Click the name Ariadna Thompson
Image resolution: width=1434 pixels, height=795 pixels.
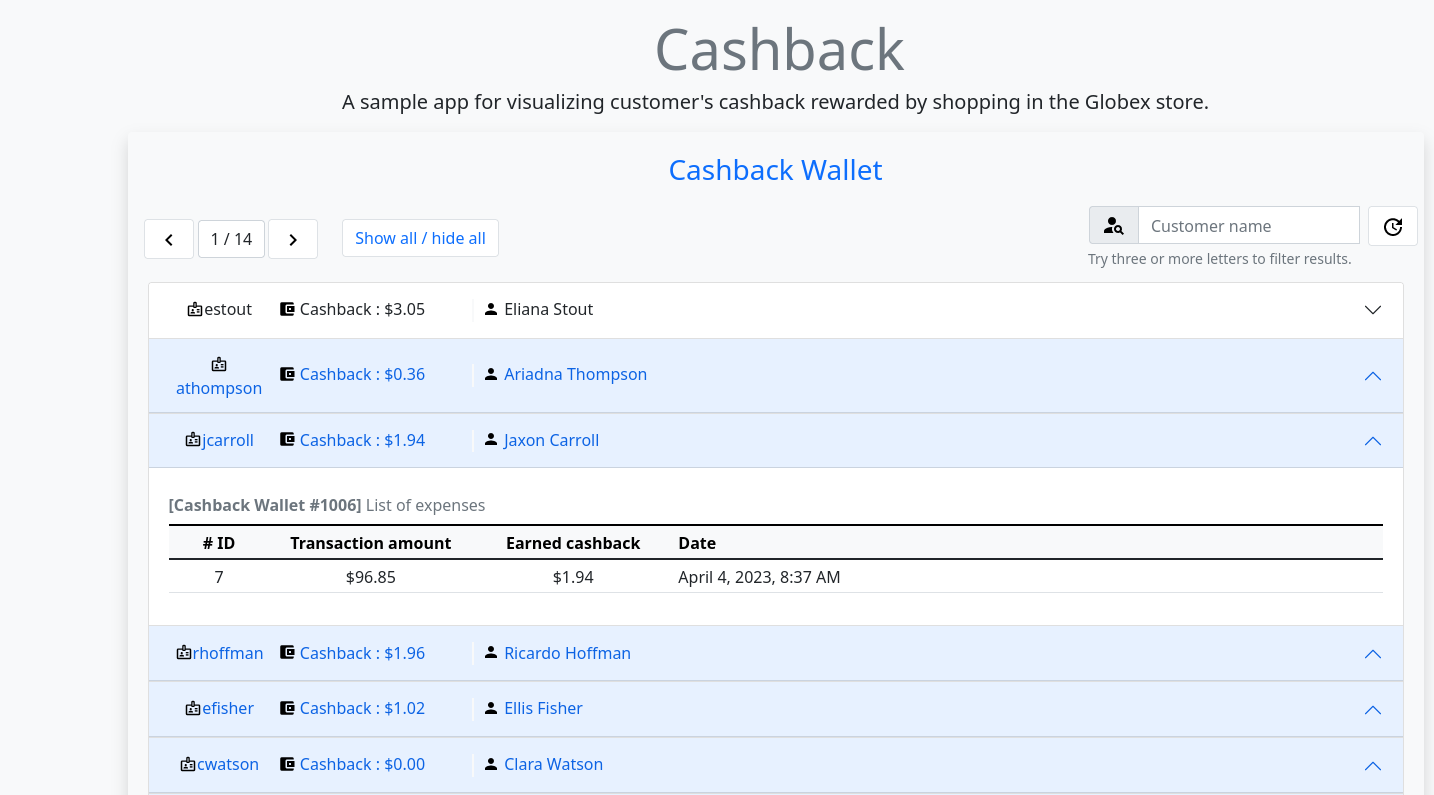tap(575, 374)
